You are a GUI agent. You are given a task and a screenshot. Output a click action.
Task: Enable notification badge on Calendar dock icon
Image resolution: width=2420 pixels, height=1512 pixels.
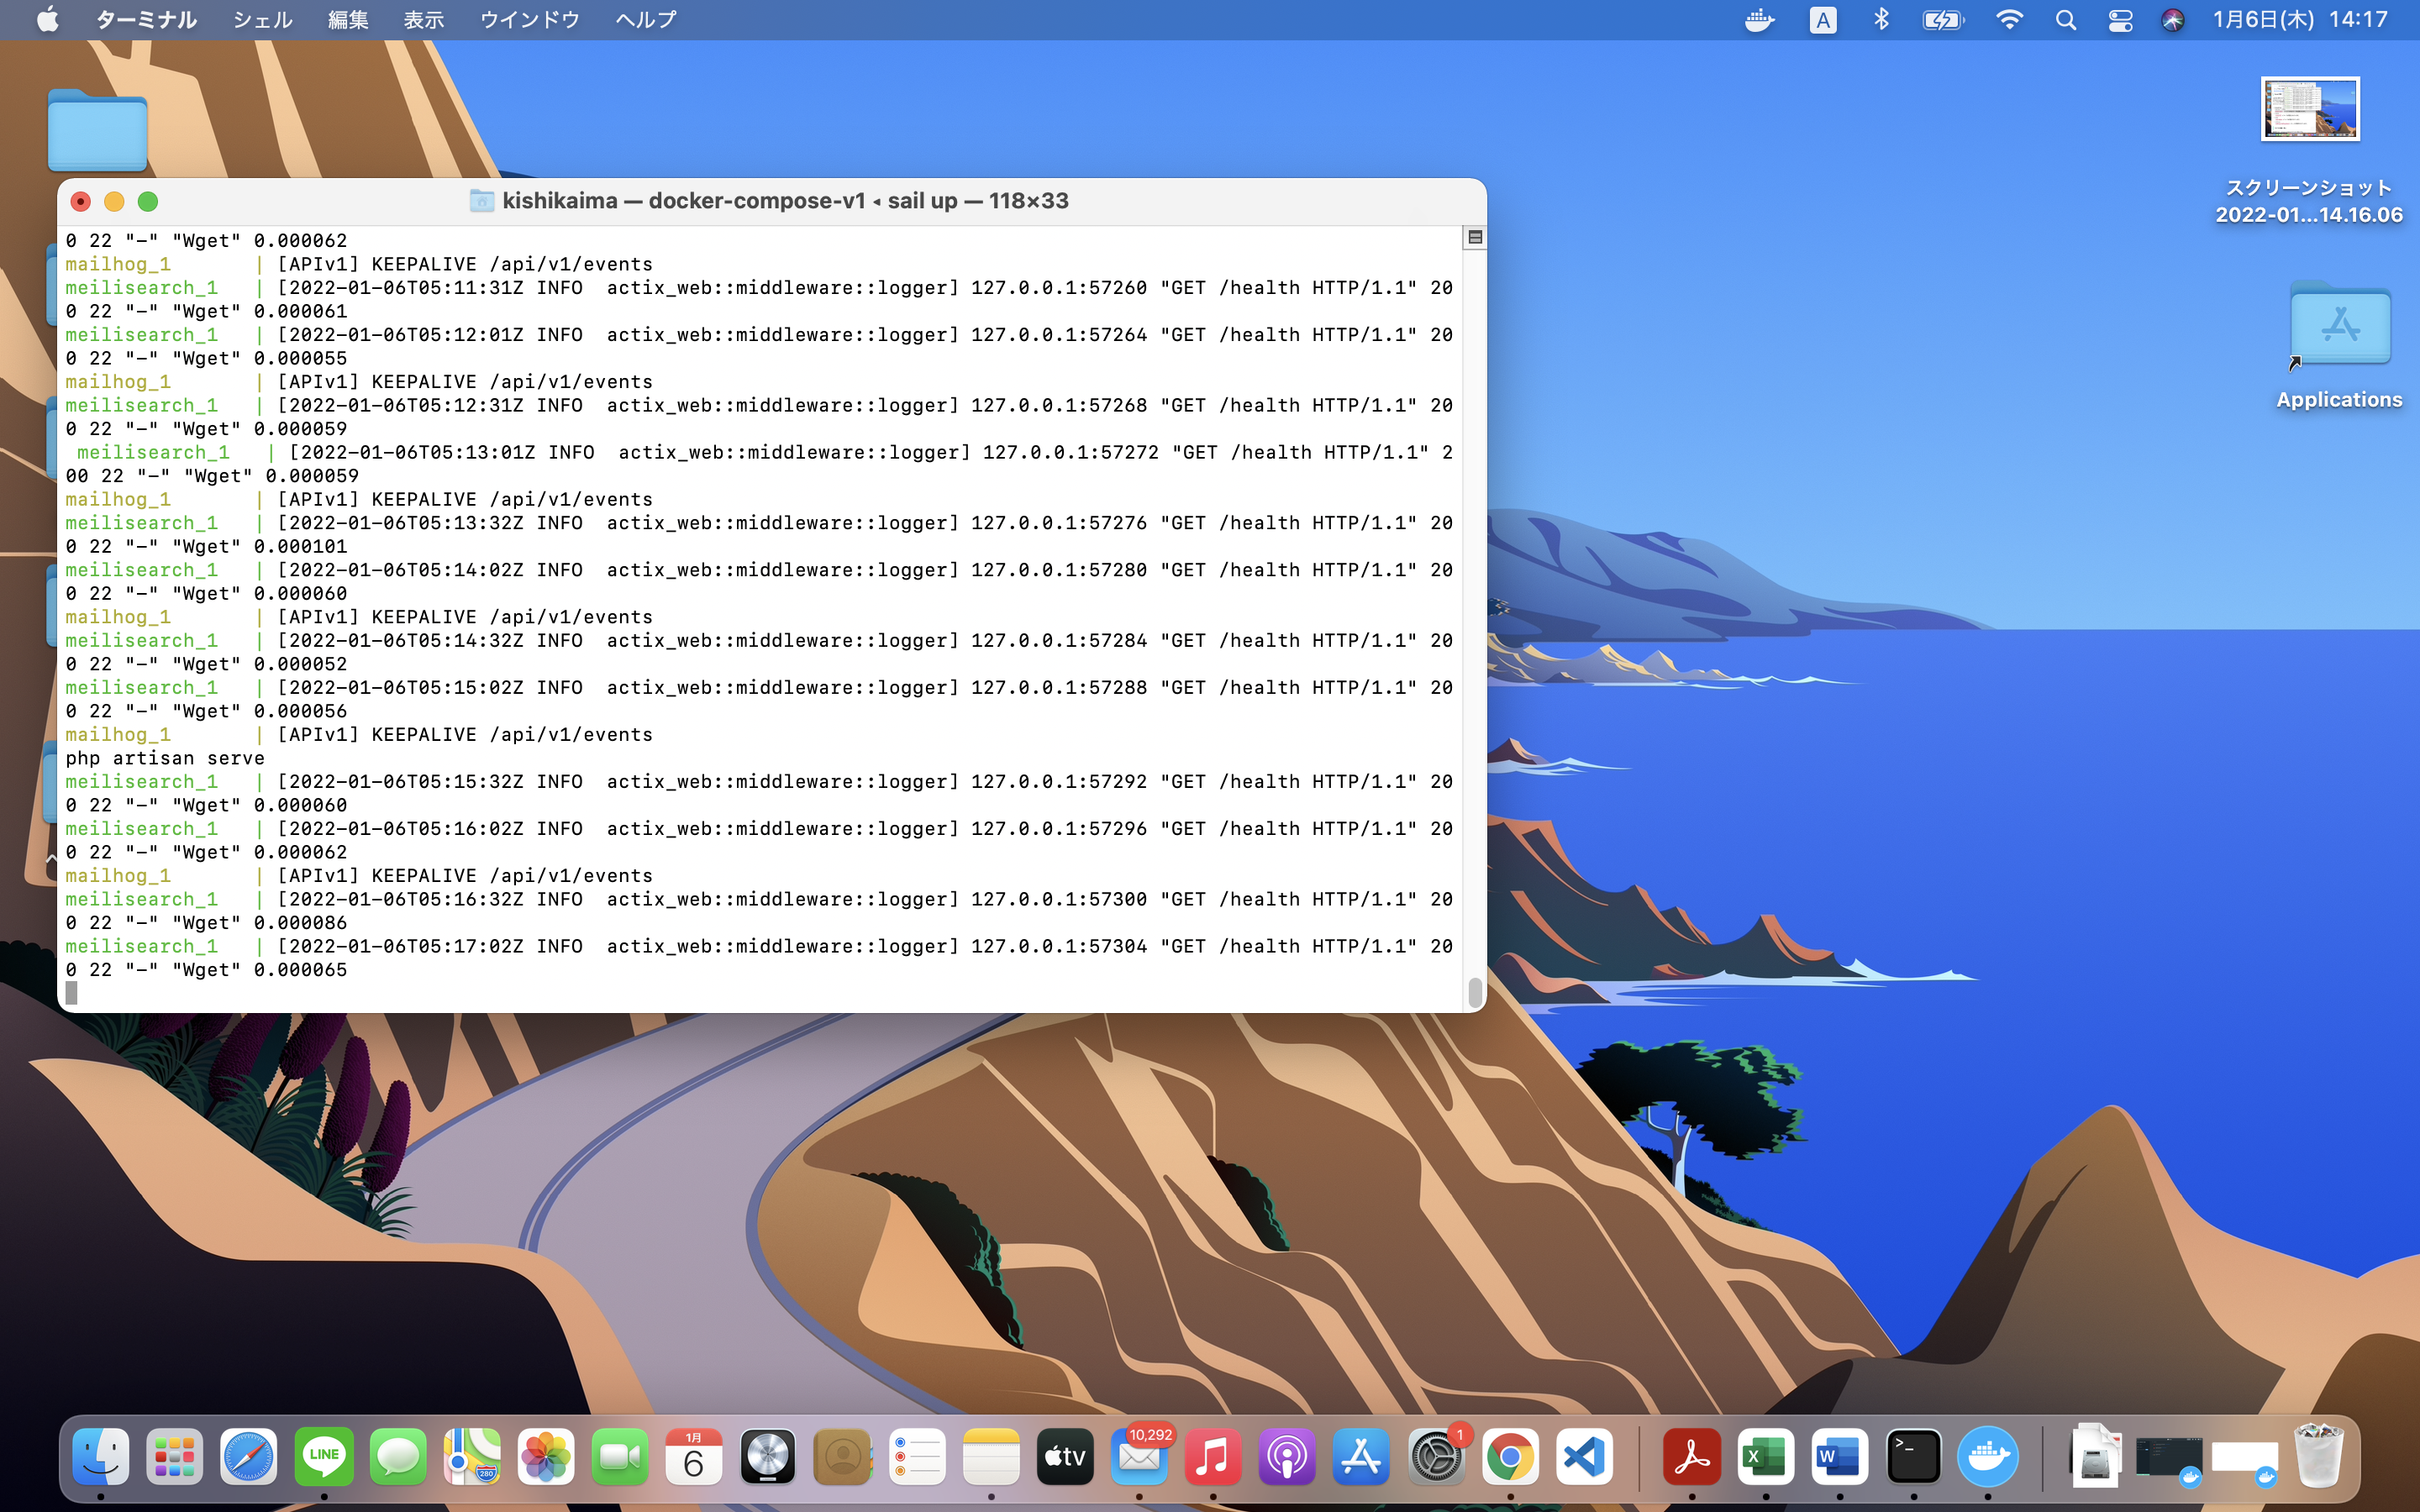pyautogui.click(x=693, y=1457)
